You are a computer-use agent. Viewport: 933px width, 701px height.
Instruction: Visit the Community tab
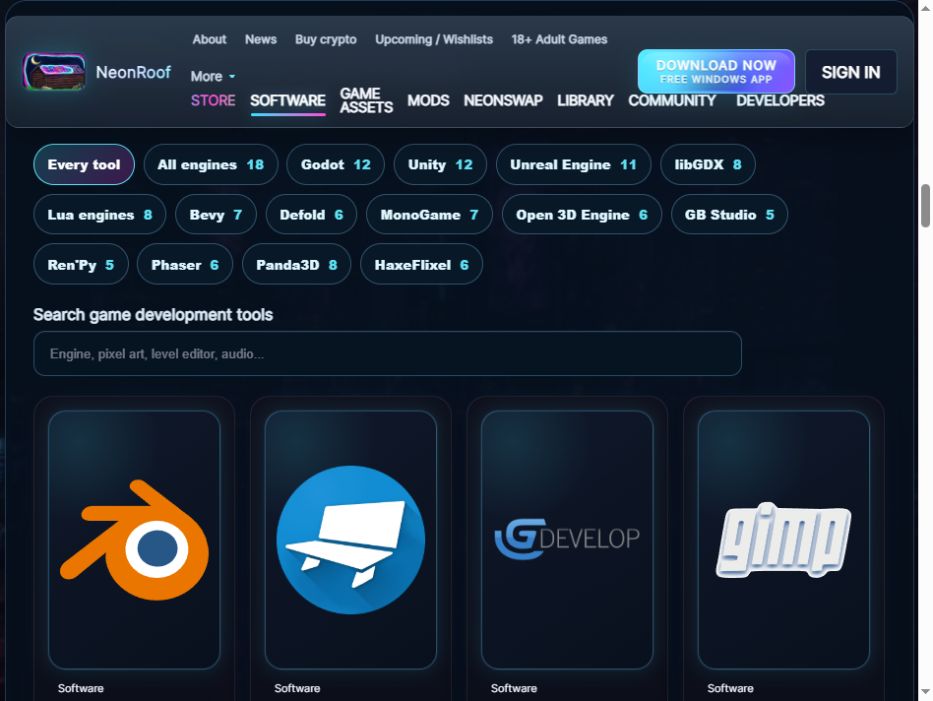672,101
